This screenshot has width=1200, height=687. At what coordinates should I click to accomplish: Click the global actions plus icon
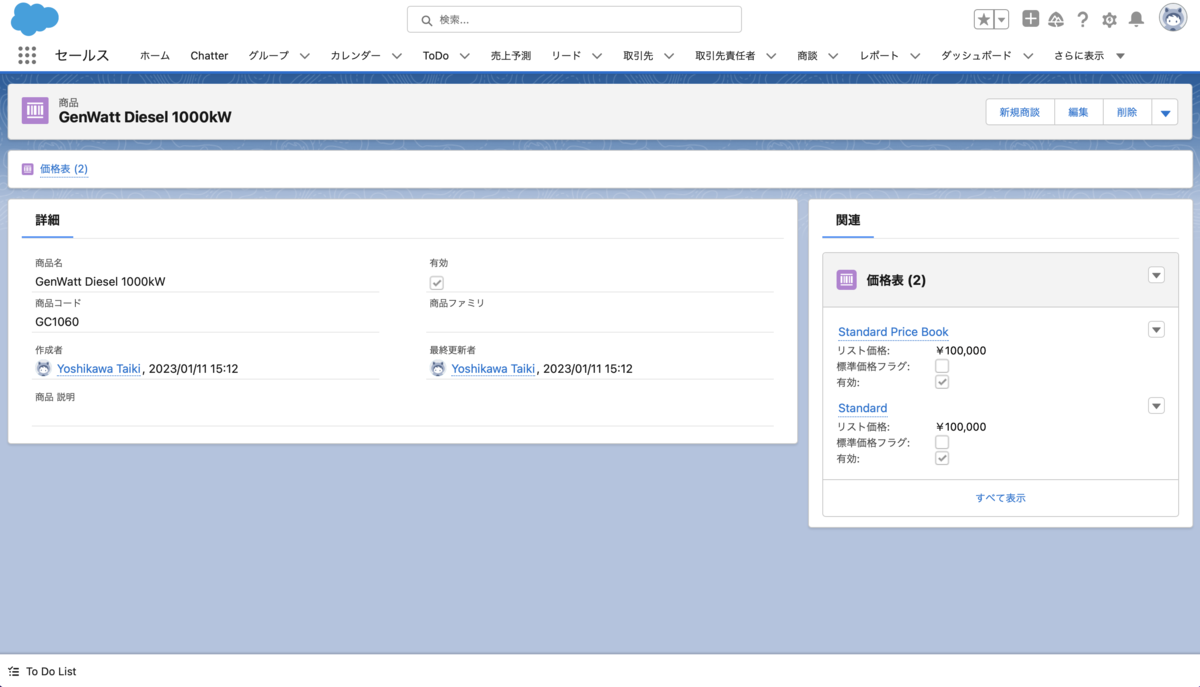pyautogui.click(x=1030, y=19)
